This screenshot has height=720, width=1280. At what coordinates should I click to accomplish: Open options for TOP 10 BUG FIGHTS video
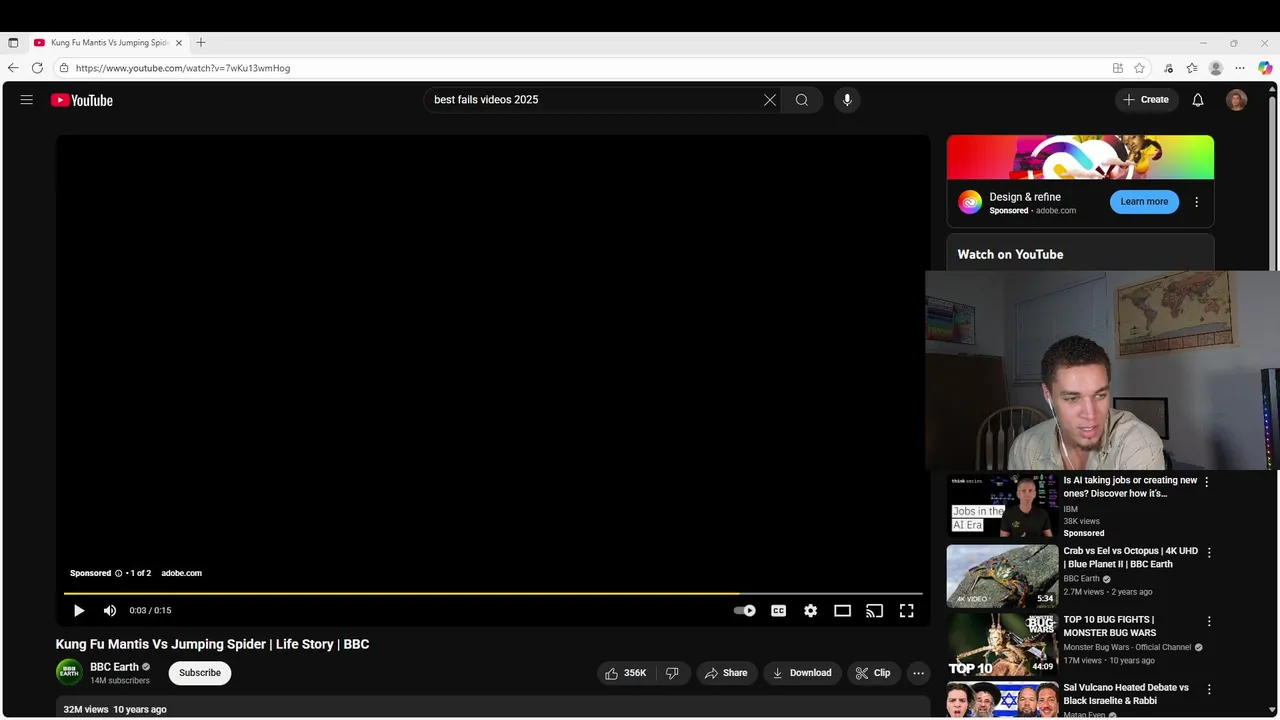1209,621
